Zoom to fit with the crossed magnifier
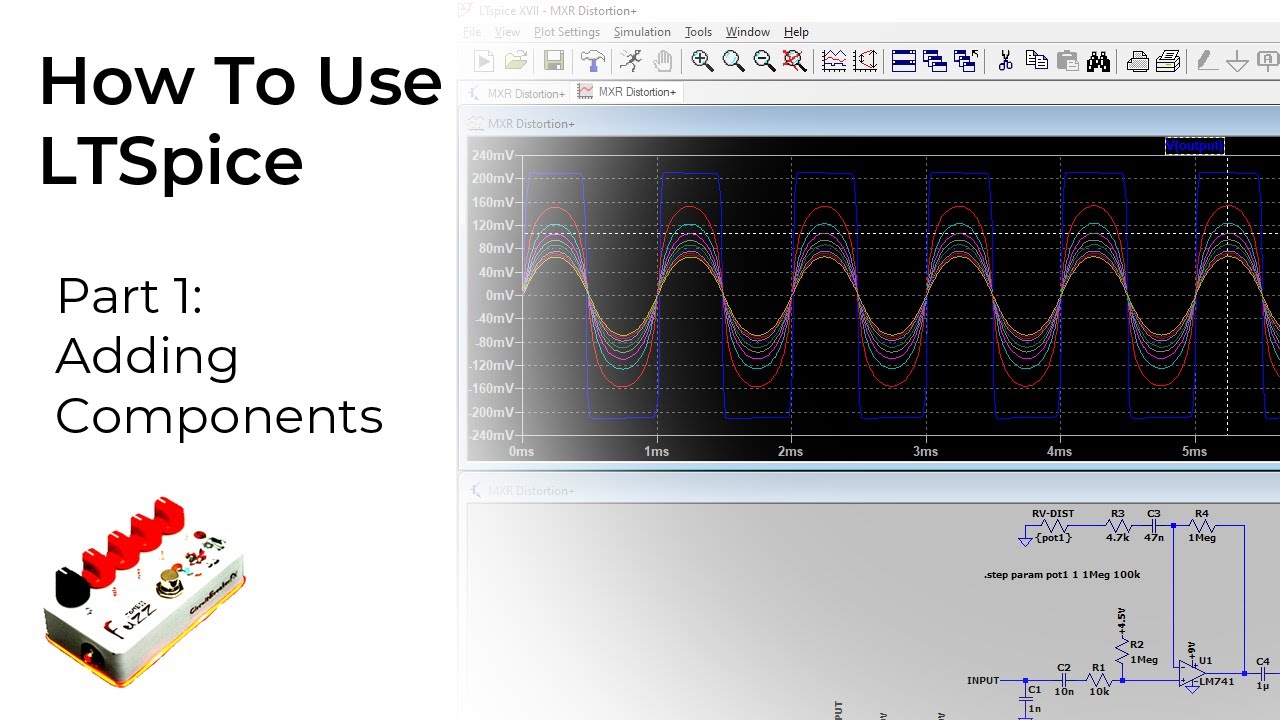The image size is (1280, 720). point(795,61)
